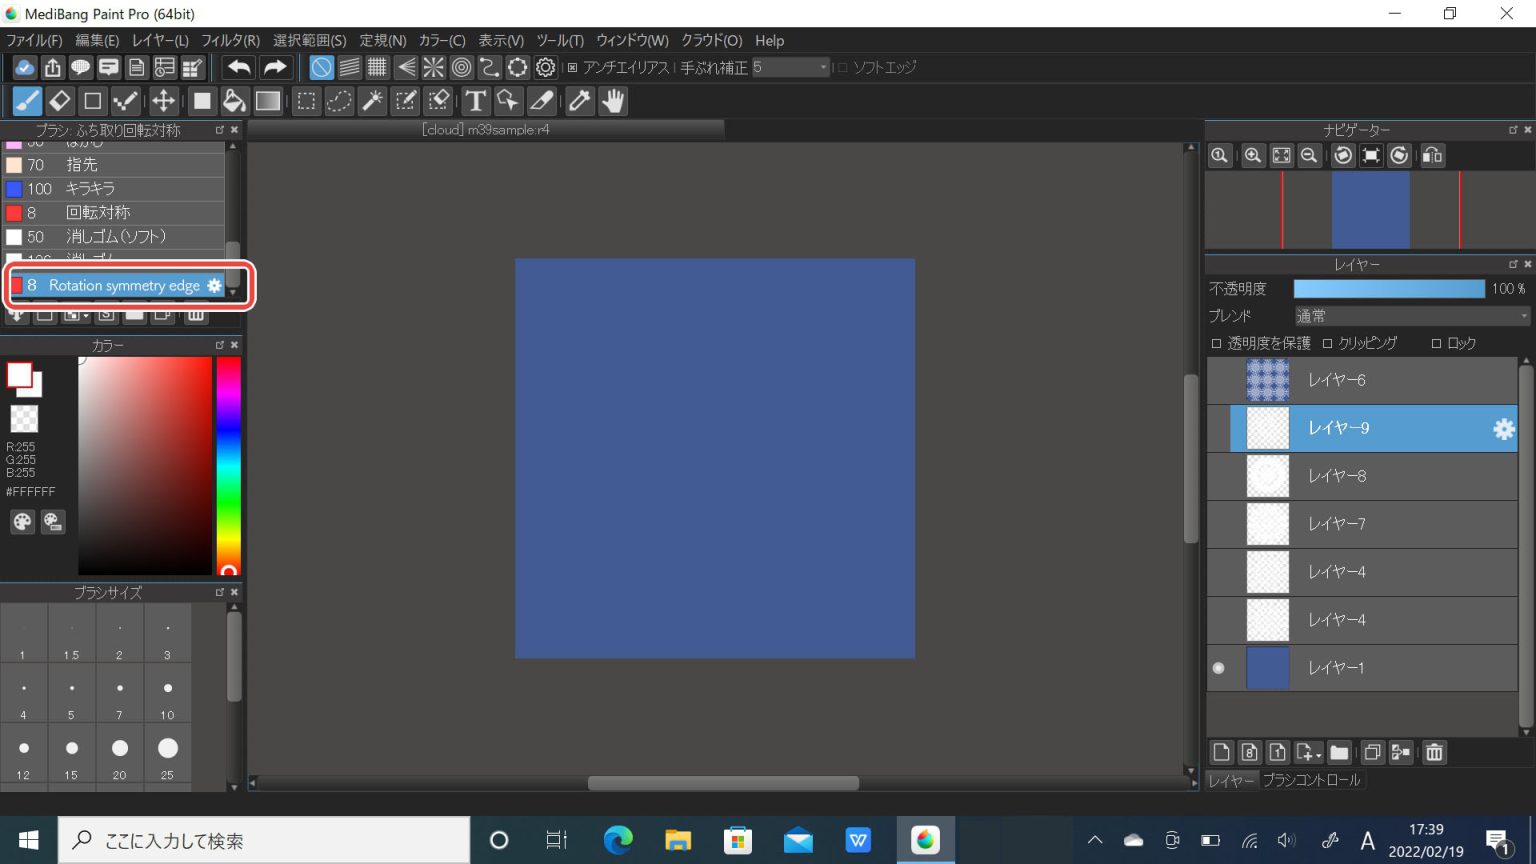Select the Magic Wand tool
This screenshot has width=1536, height=864.
coord(372,101)
